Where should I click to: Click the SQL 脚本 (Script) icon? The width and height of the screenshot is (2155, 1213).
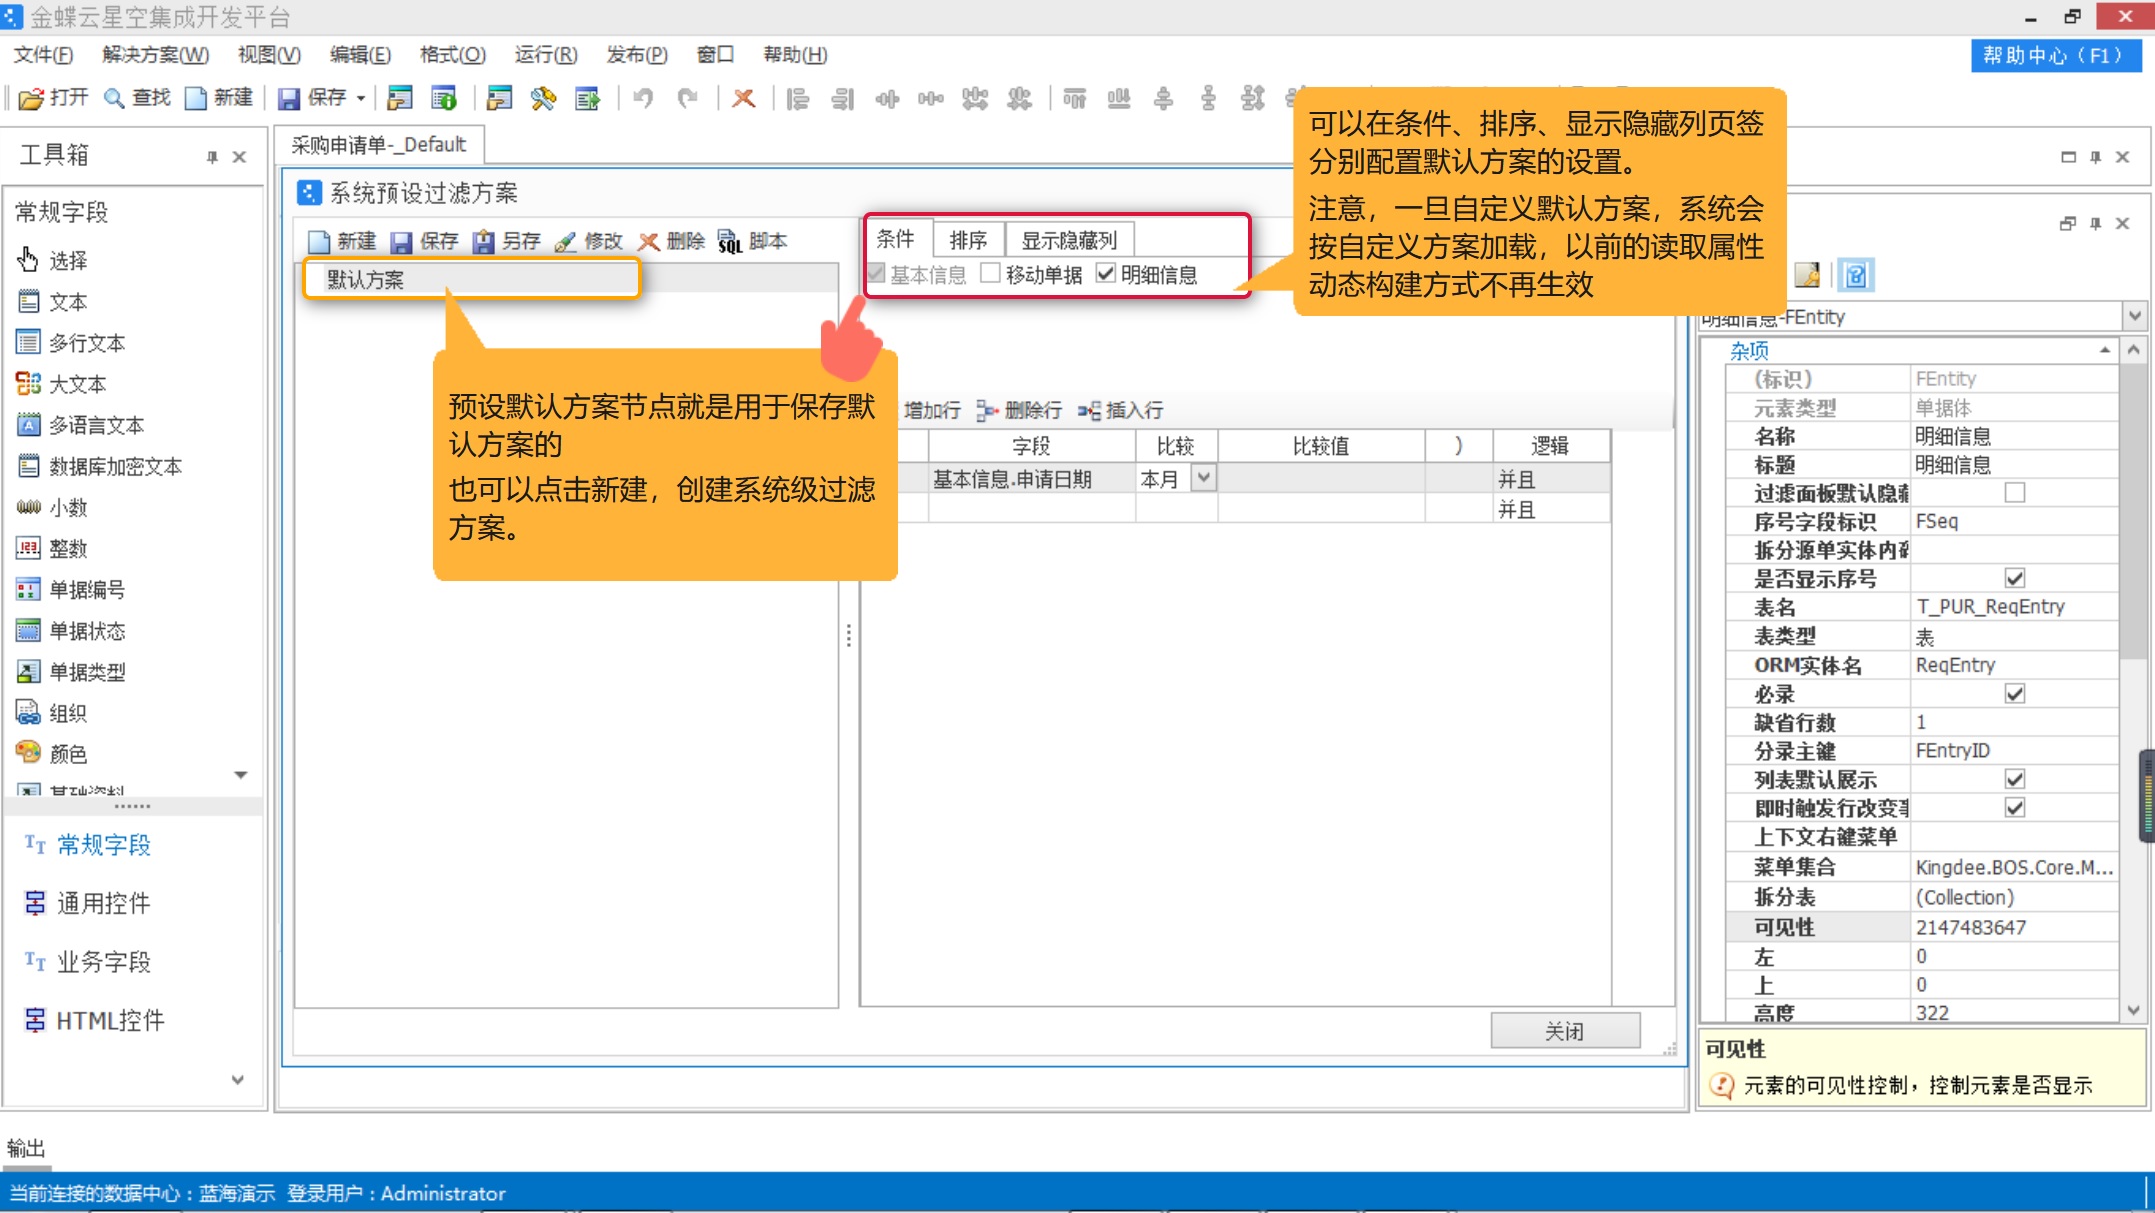coord(730,242)
